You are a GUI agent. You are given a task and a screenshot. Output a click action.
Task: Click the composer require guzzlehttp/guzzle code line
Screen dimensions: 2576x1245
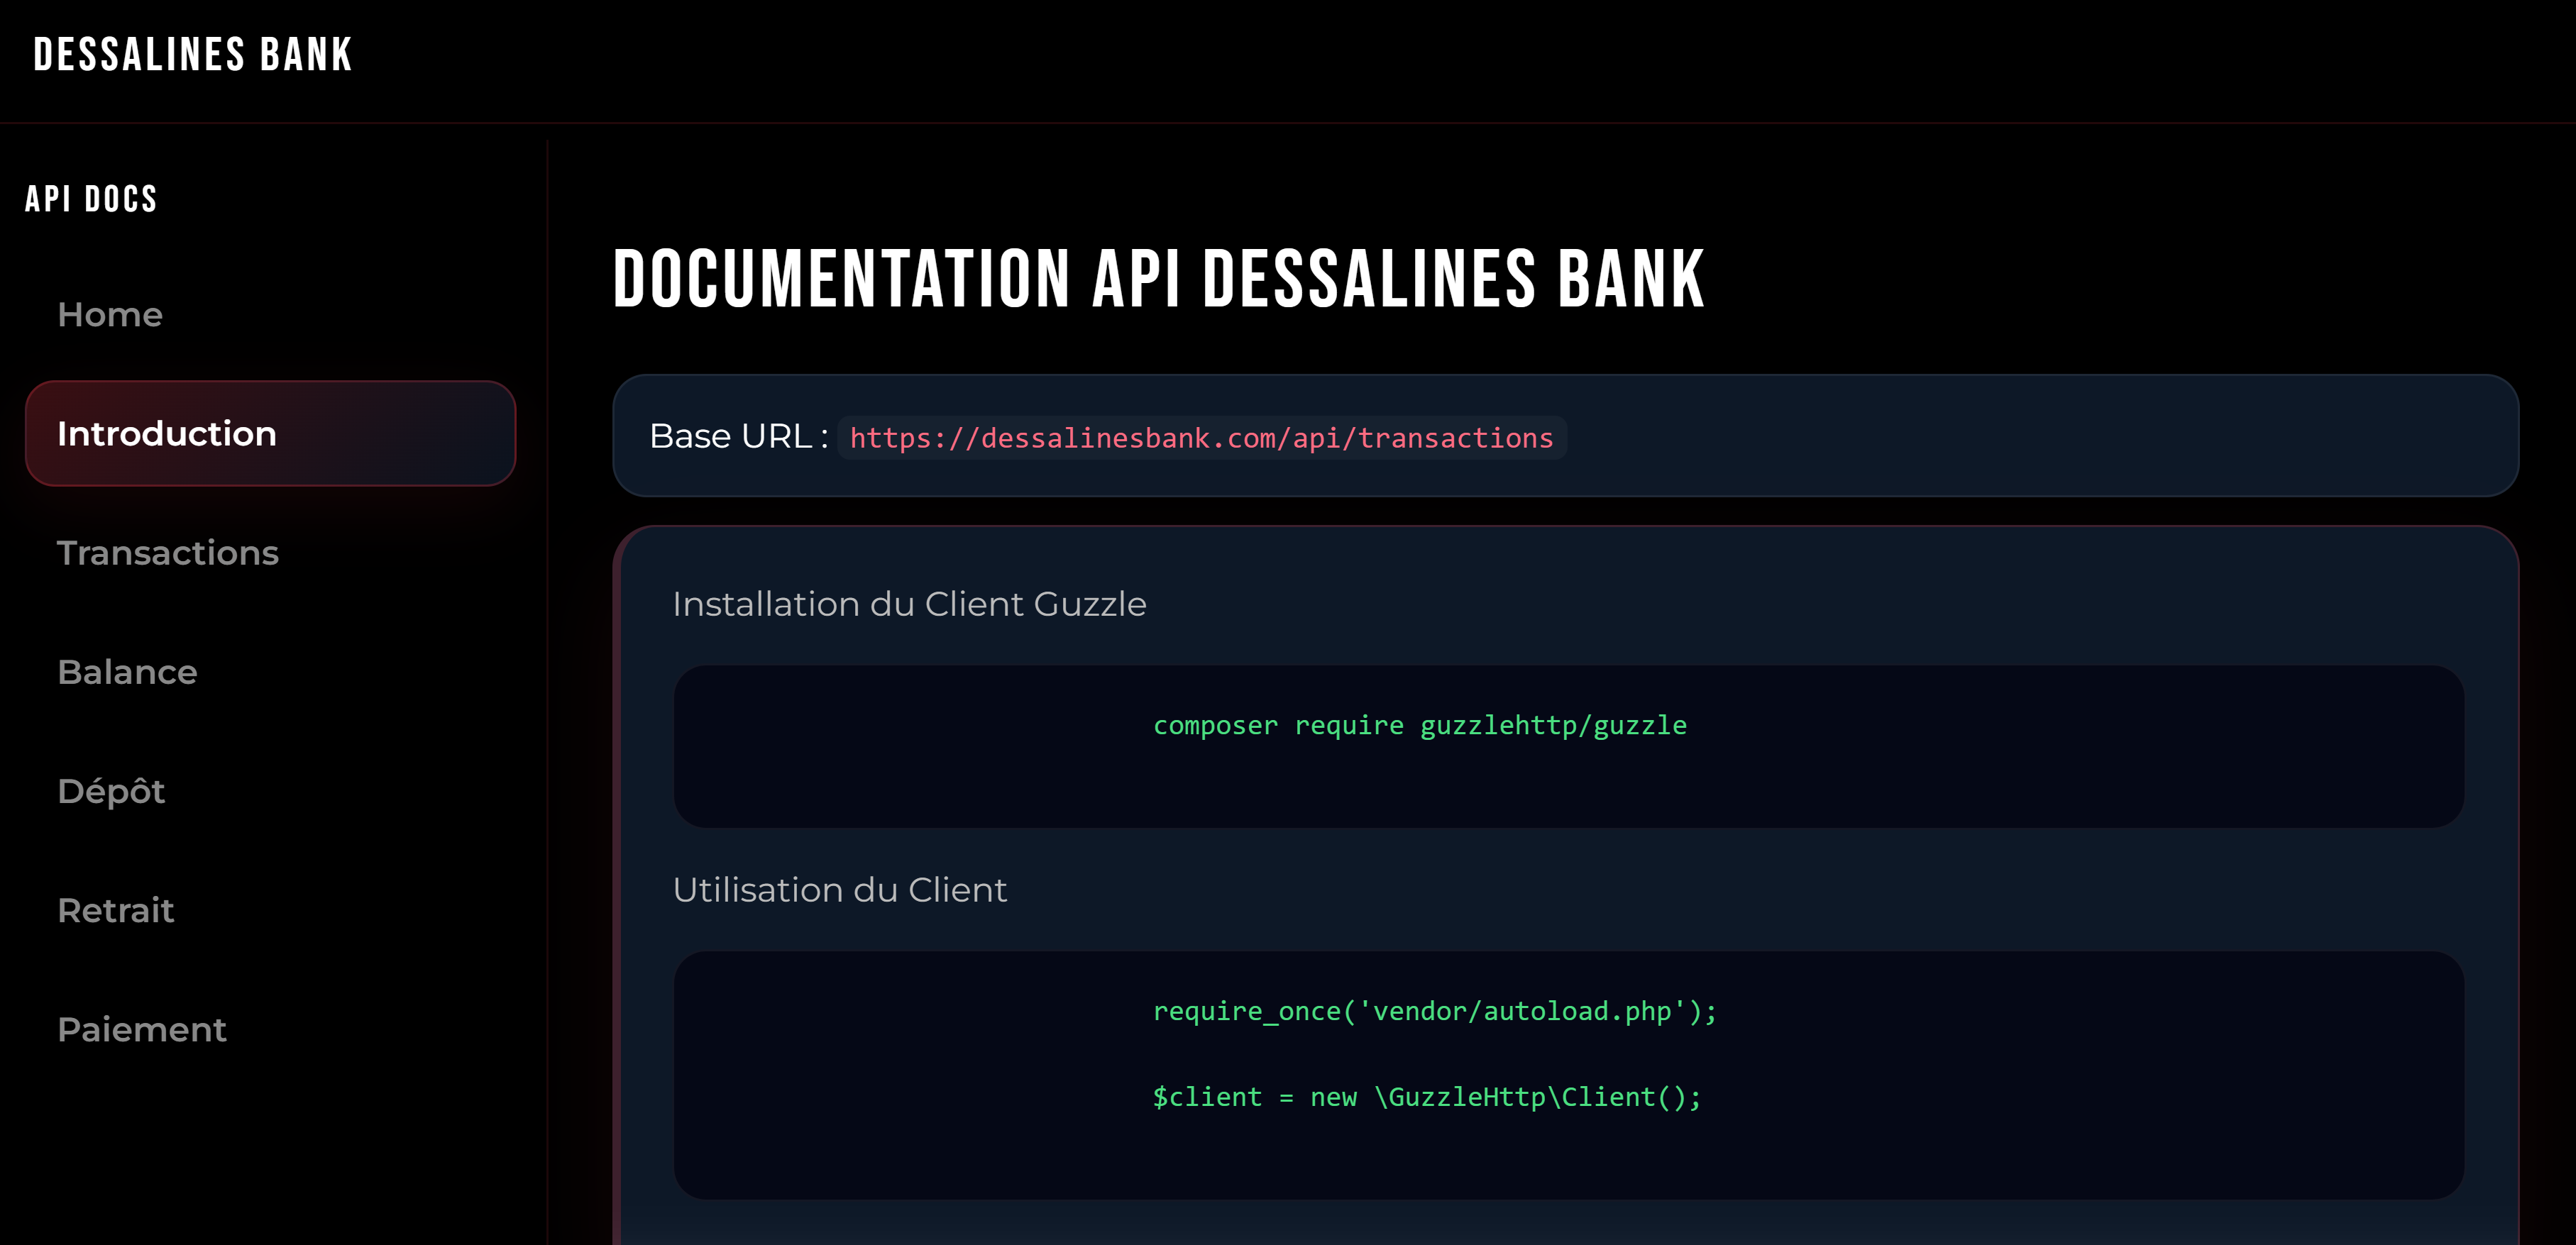[1419, 725]
